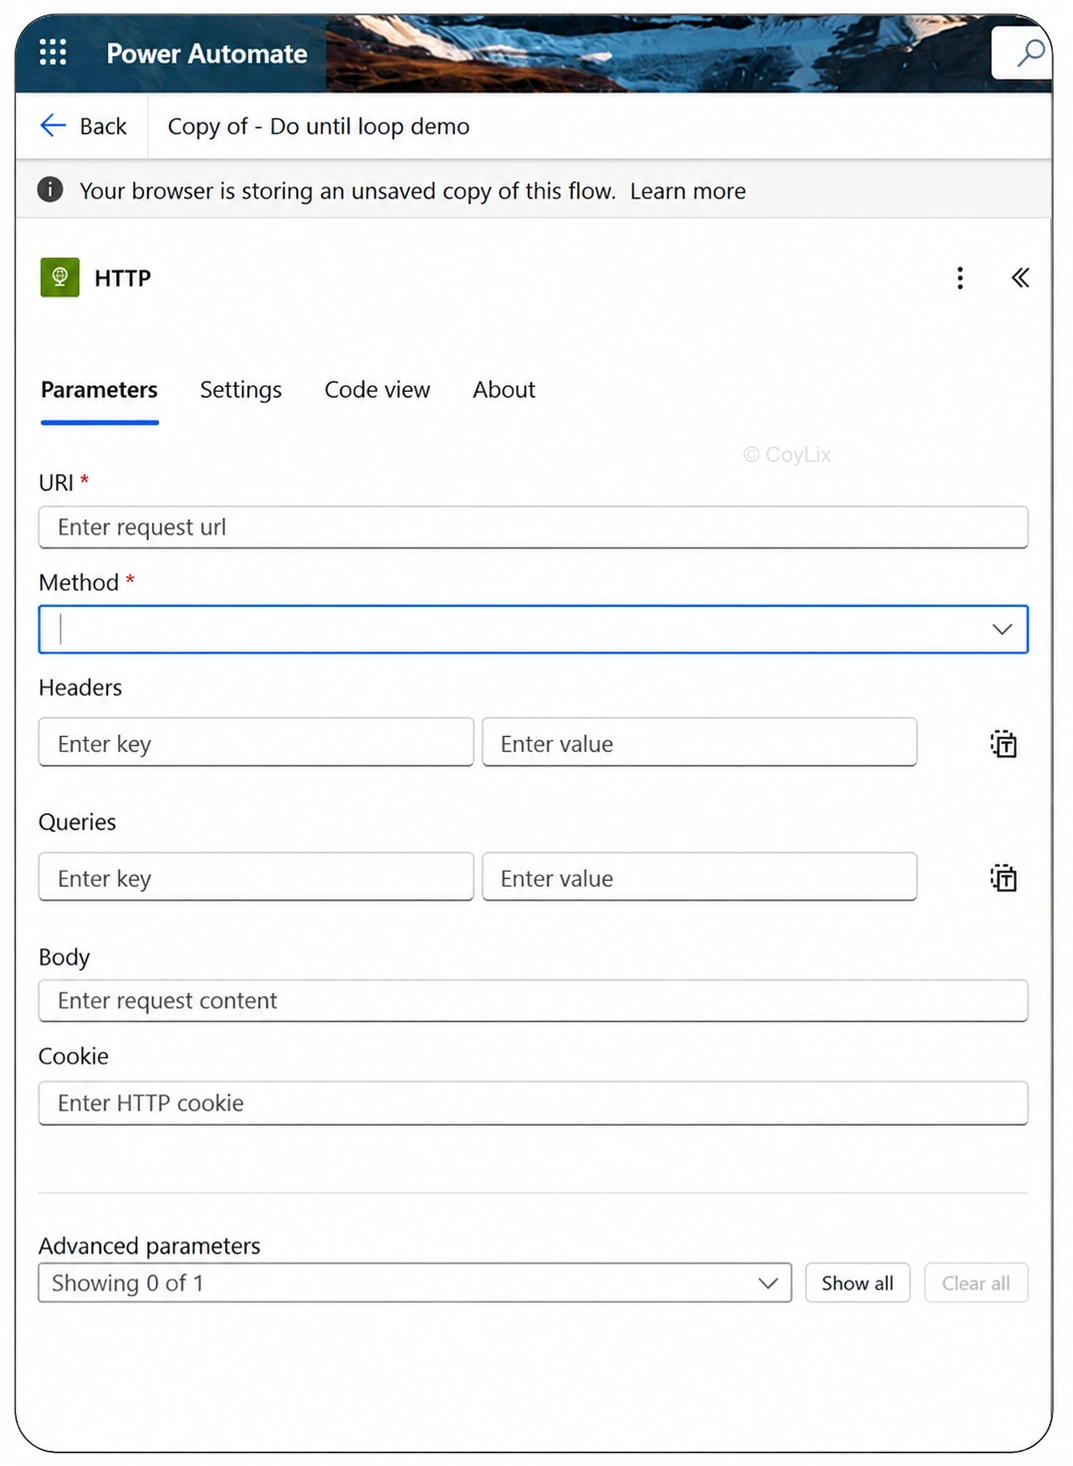Image resolution: width=1073 pixels, height=1466 pixels.
Task: Open the Learn more link
Action: click(x=688, y=190)
